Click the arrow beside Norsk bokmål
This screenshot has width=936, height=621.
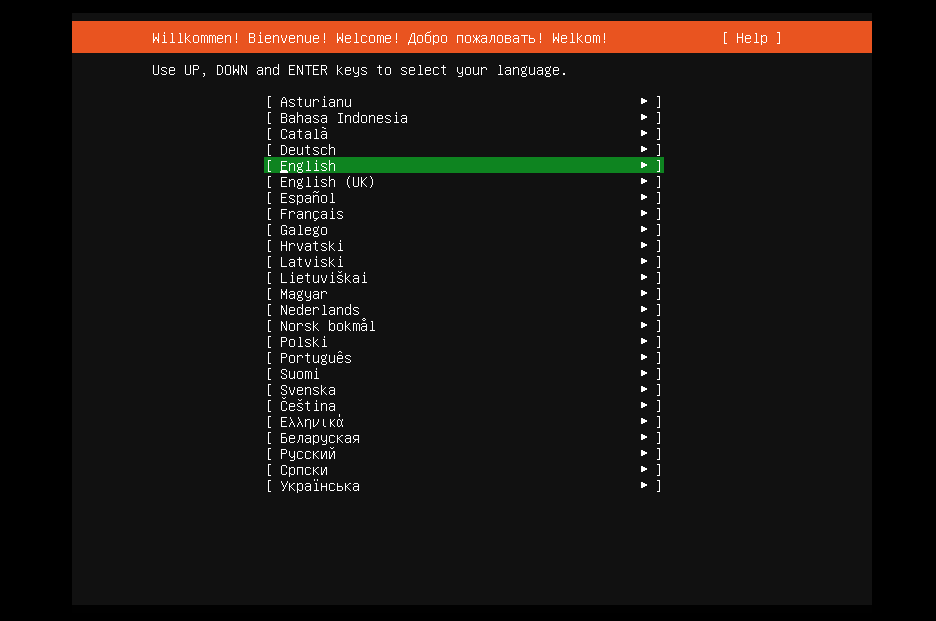(645, 326)
